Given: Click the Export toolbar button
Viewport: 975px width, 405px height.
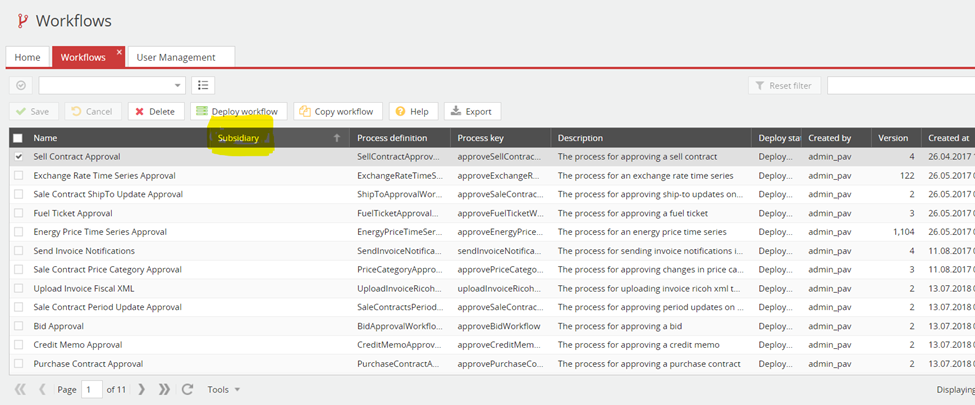Looking at the screenshot, I should tap(472, 112).
